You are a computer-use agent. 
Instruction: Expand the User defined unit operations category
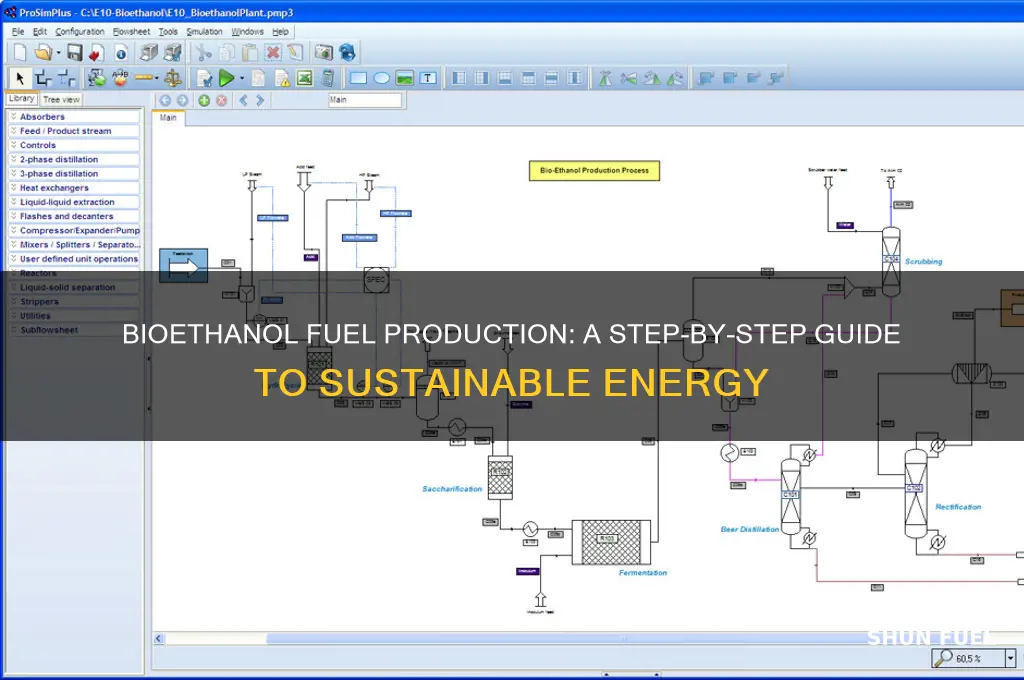point(74,259)
